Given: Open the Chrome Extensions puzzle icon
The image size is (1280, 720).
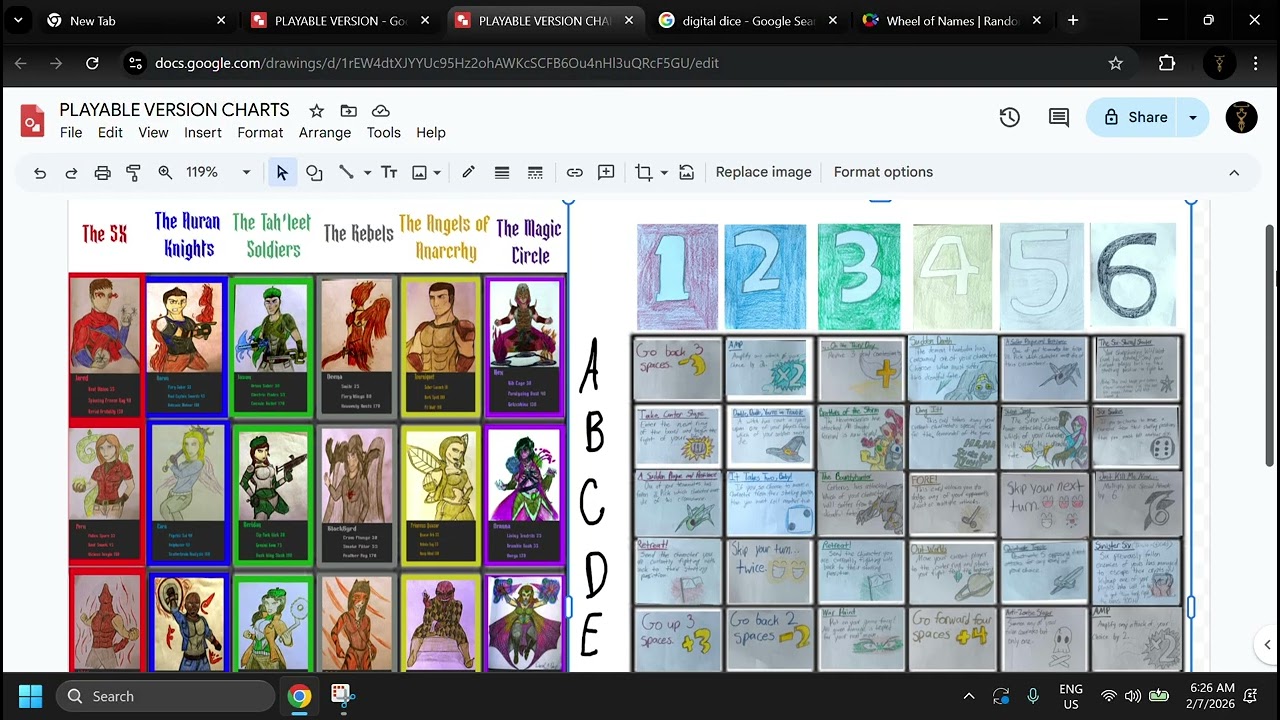Looking at the screenshot, I should click(x=1167, y=63).
